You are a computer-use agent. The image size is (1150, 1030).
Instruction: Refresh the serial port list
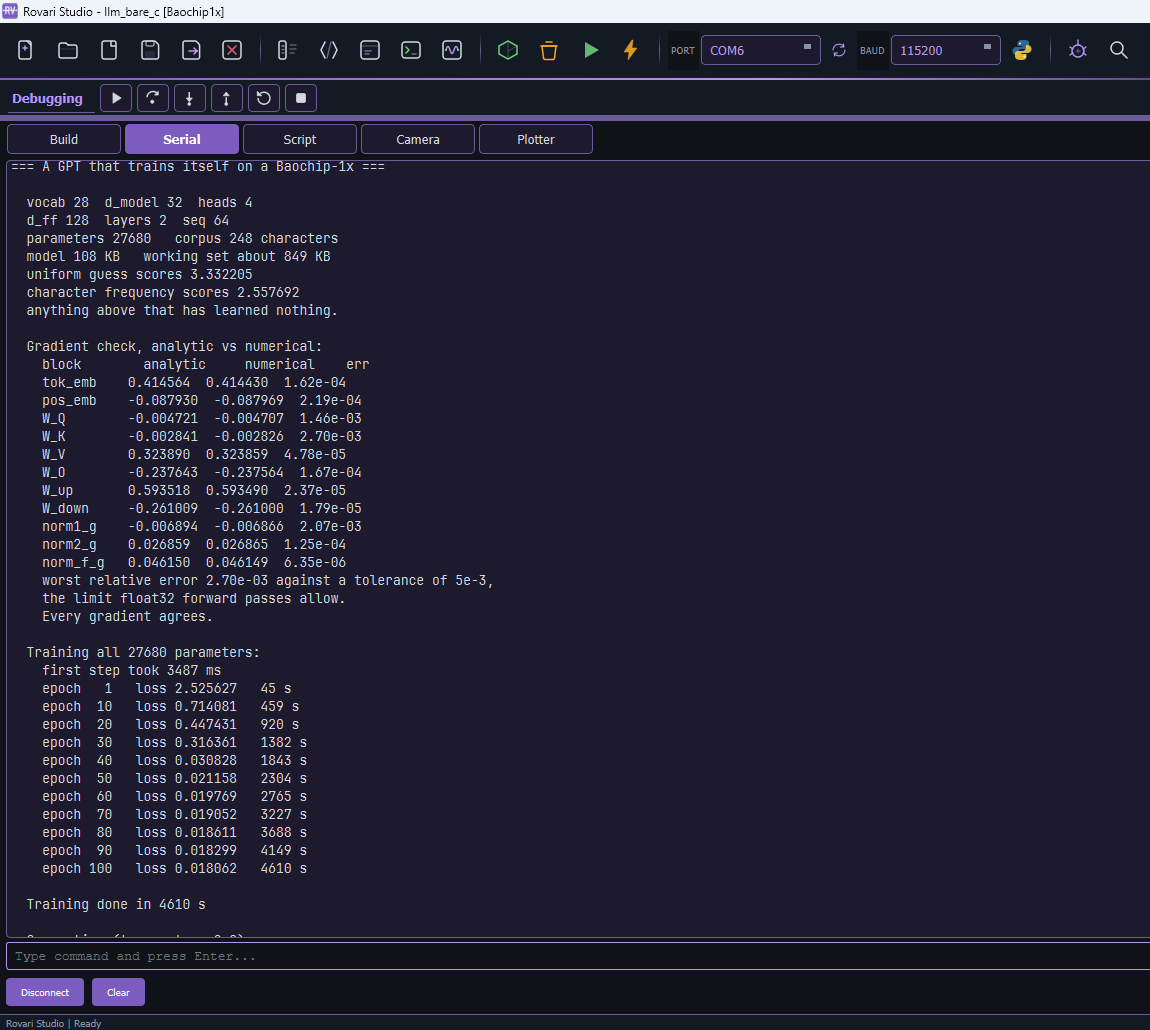coord(839,50)
